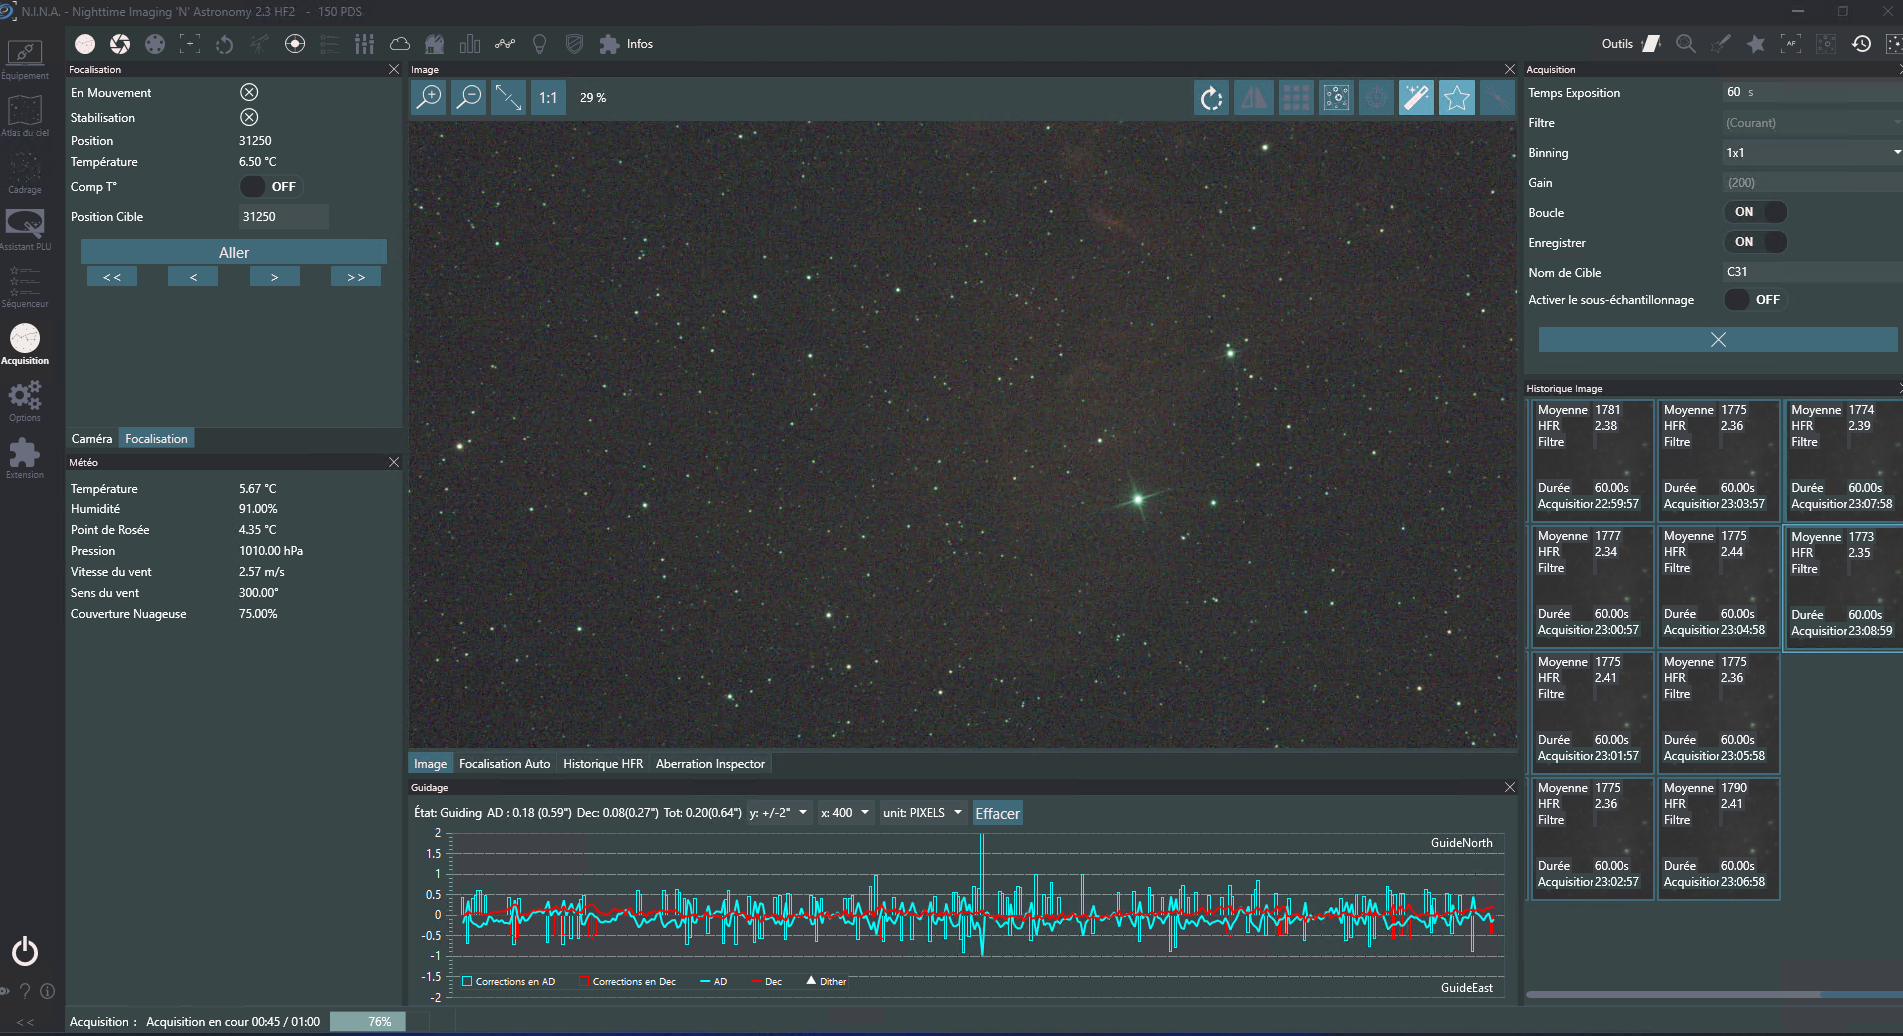Open the autofocus AF tool icon
1903x1036 pixels.
point(1791,44)
